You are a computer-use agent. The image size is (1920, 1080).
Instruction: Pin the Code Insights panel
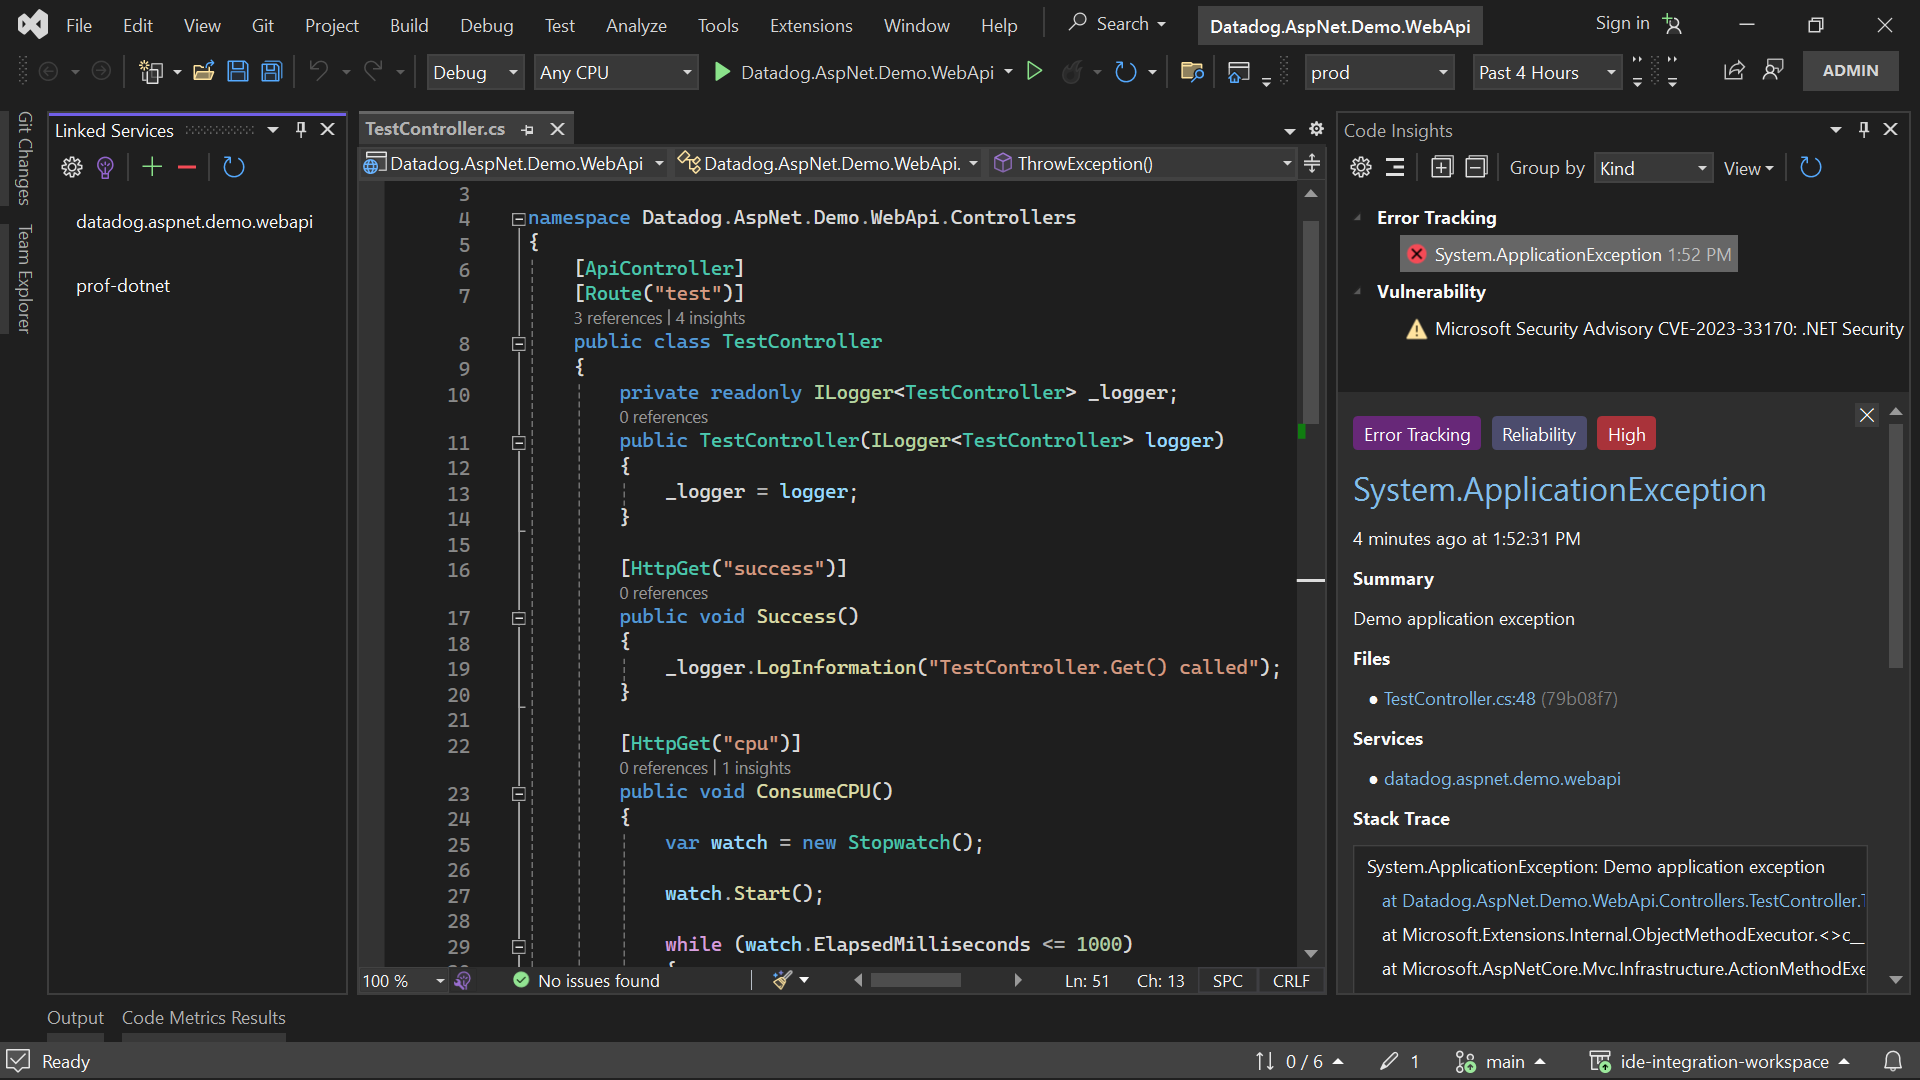[1863, 129]
